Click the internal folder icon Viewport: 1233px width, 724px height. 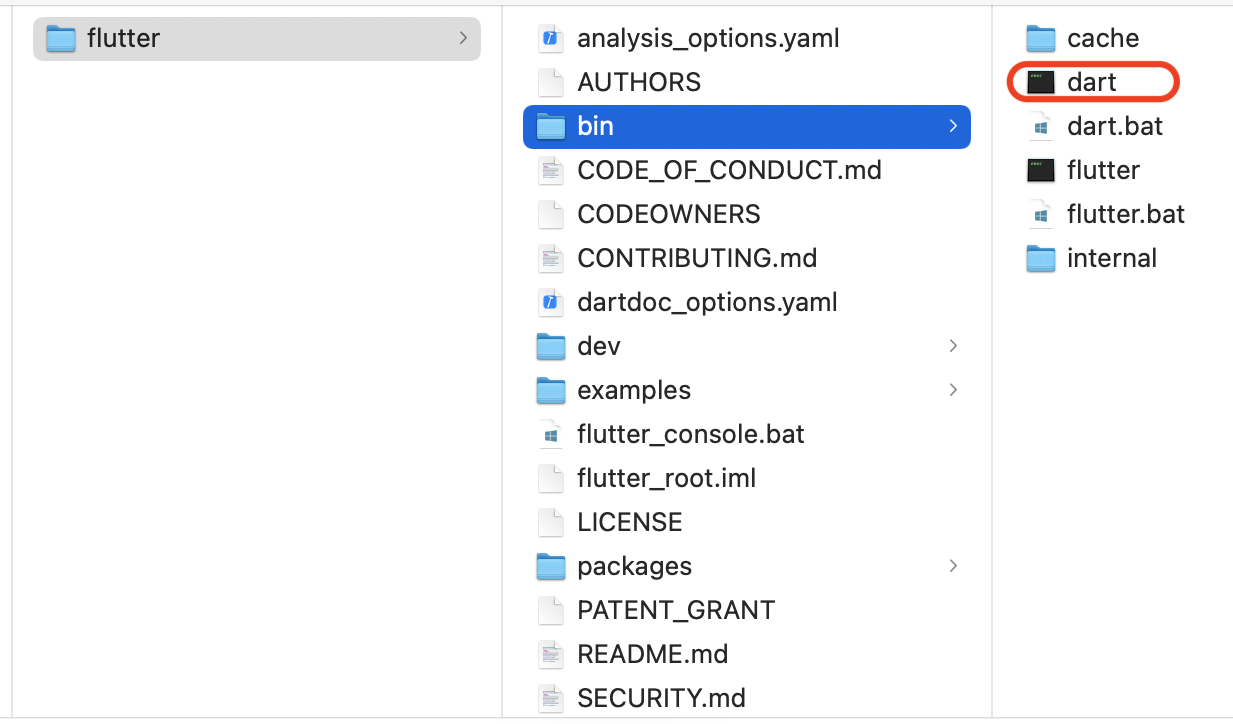pos(1041,258)
